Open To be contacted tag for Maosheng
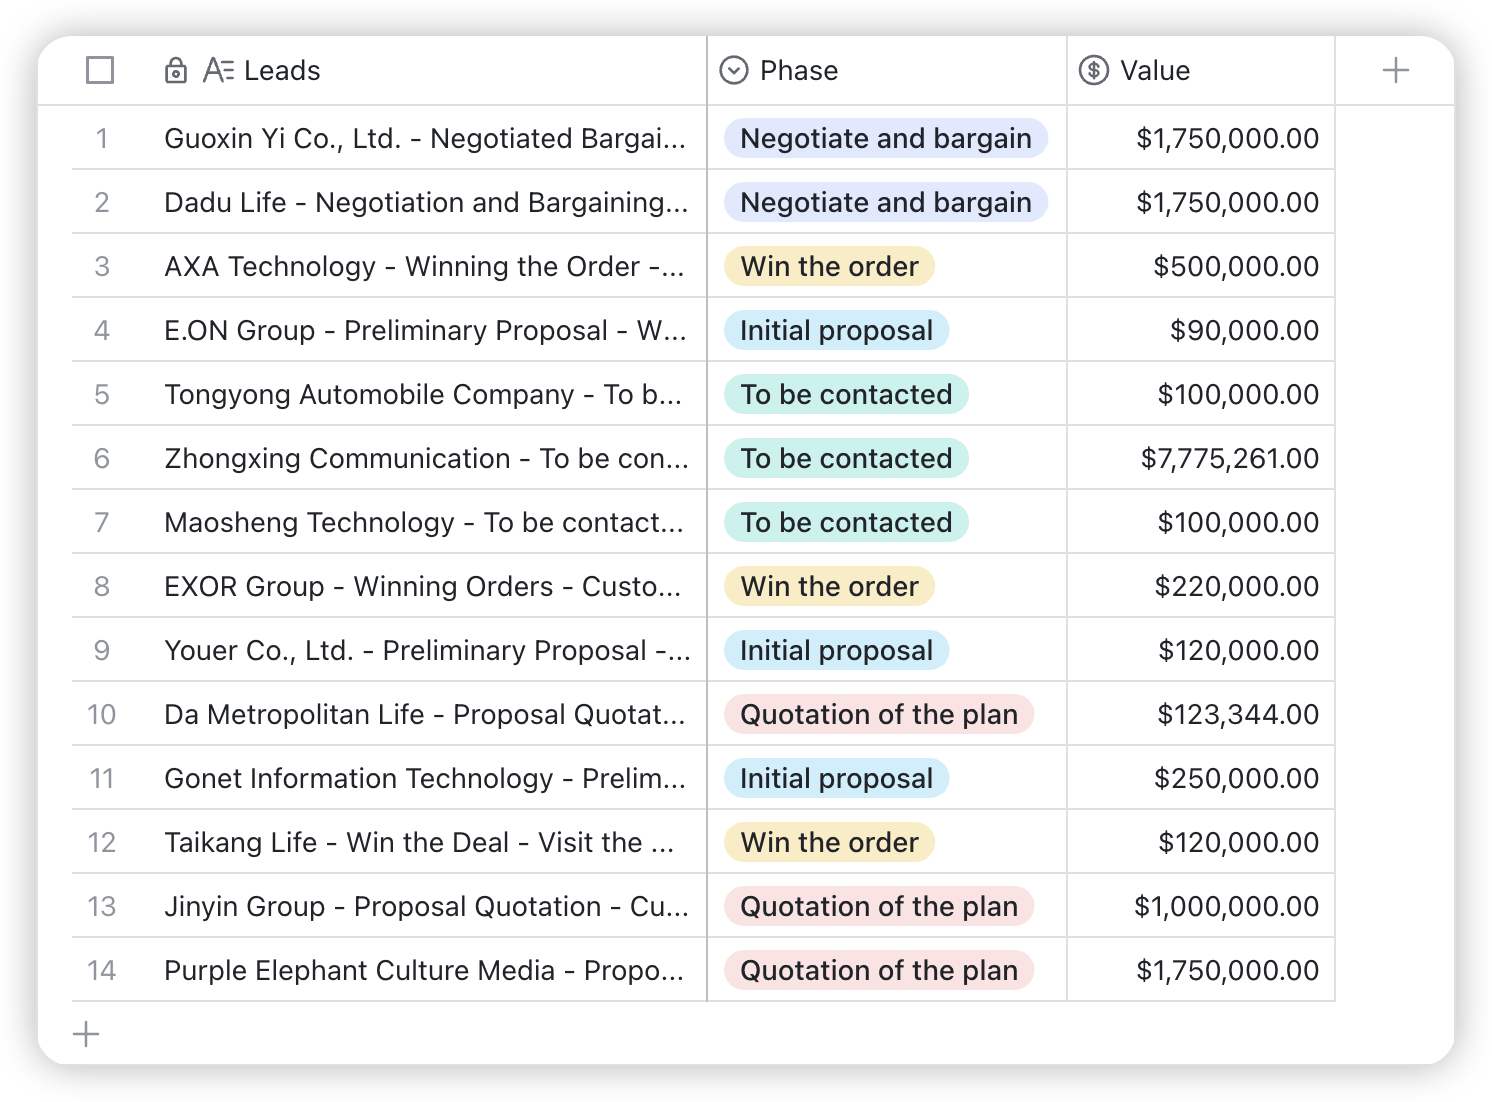This screenshot has height=1102, width=1492. point(846,522)
